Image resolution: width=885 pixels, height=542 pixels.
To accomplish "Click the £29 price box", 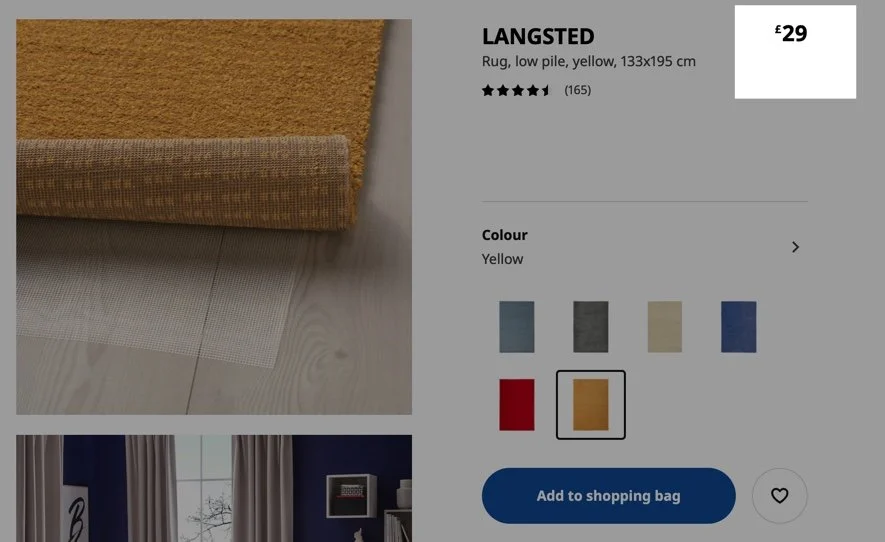I will coord(795,52).
